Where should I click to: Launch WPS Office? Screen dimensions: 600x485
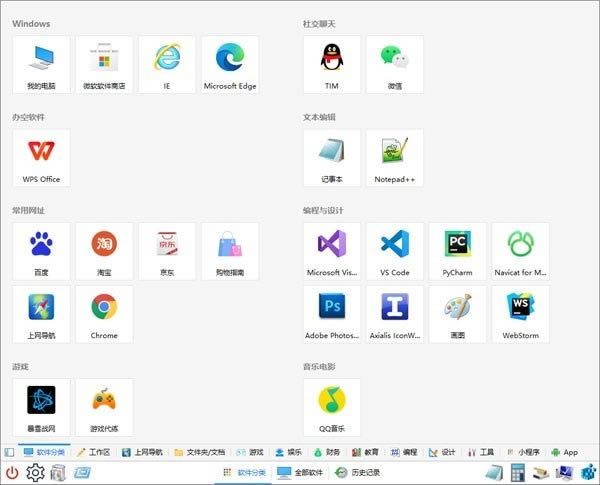pos(42,158)
